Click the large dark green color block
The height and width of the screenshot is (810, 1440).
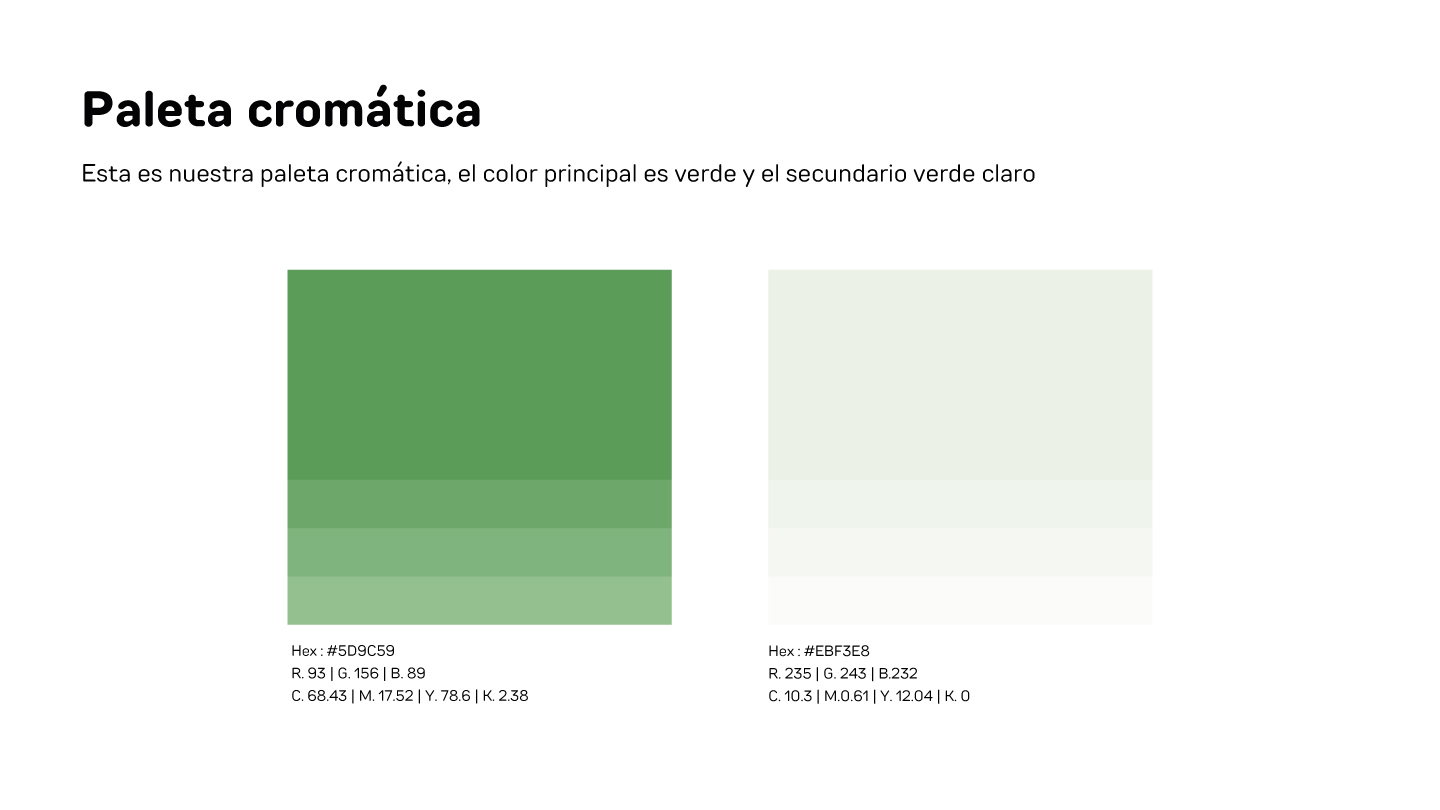click(479, 374)
